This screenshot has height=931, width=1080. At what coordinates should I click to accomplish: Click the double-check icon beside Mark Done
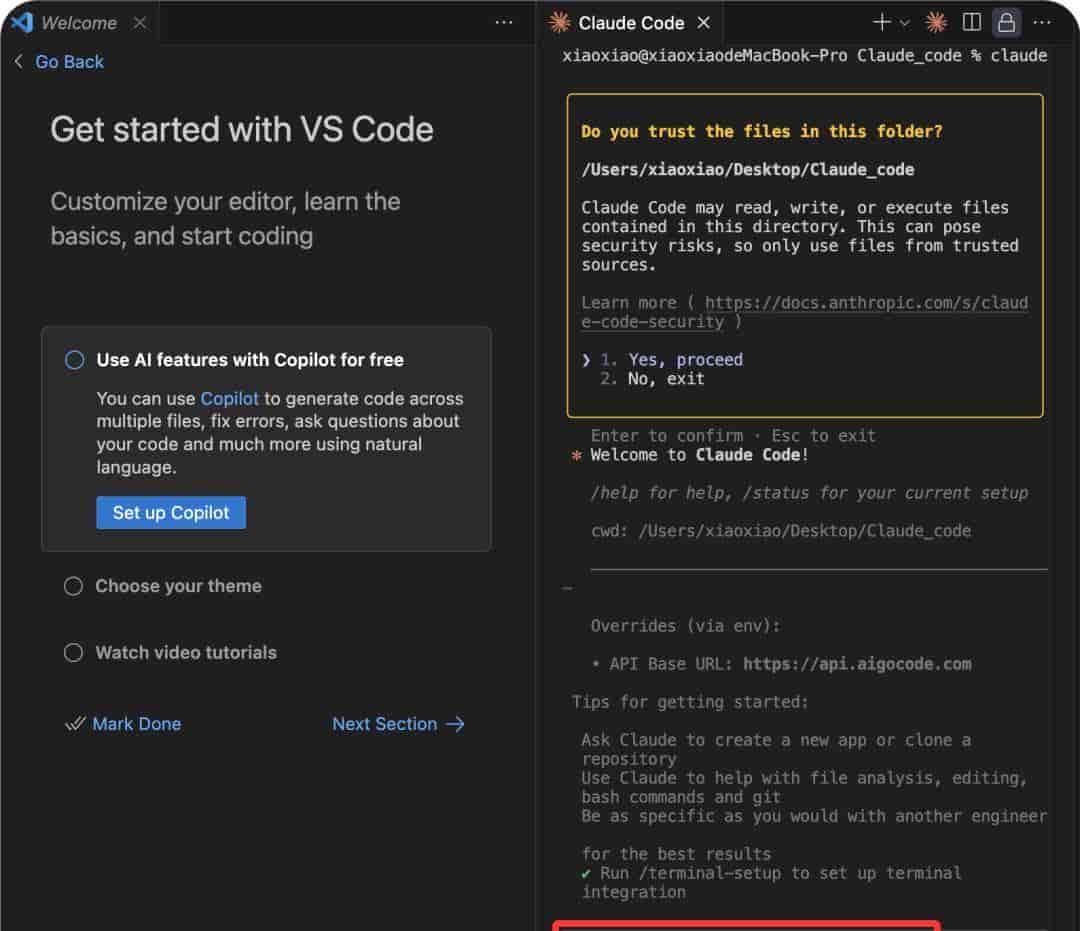(x=75, y=724)
